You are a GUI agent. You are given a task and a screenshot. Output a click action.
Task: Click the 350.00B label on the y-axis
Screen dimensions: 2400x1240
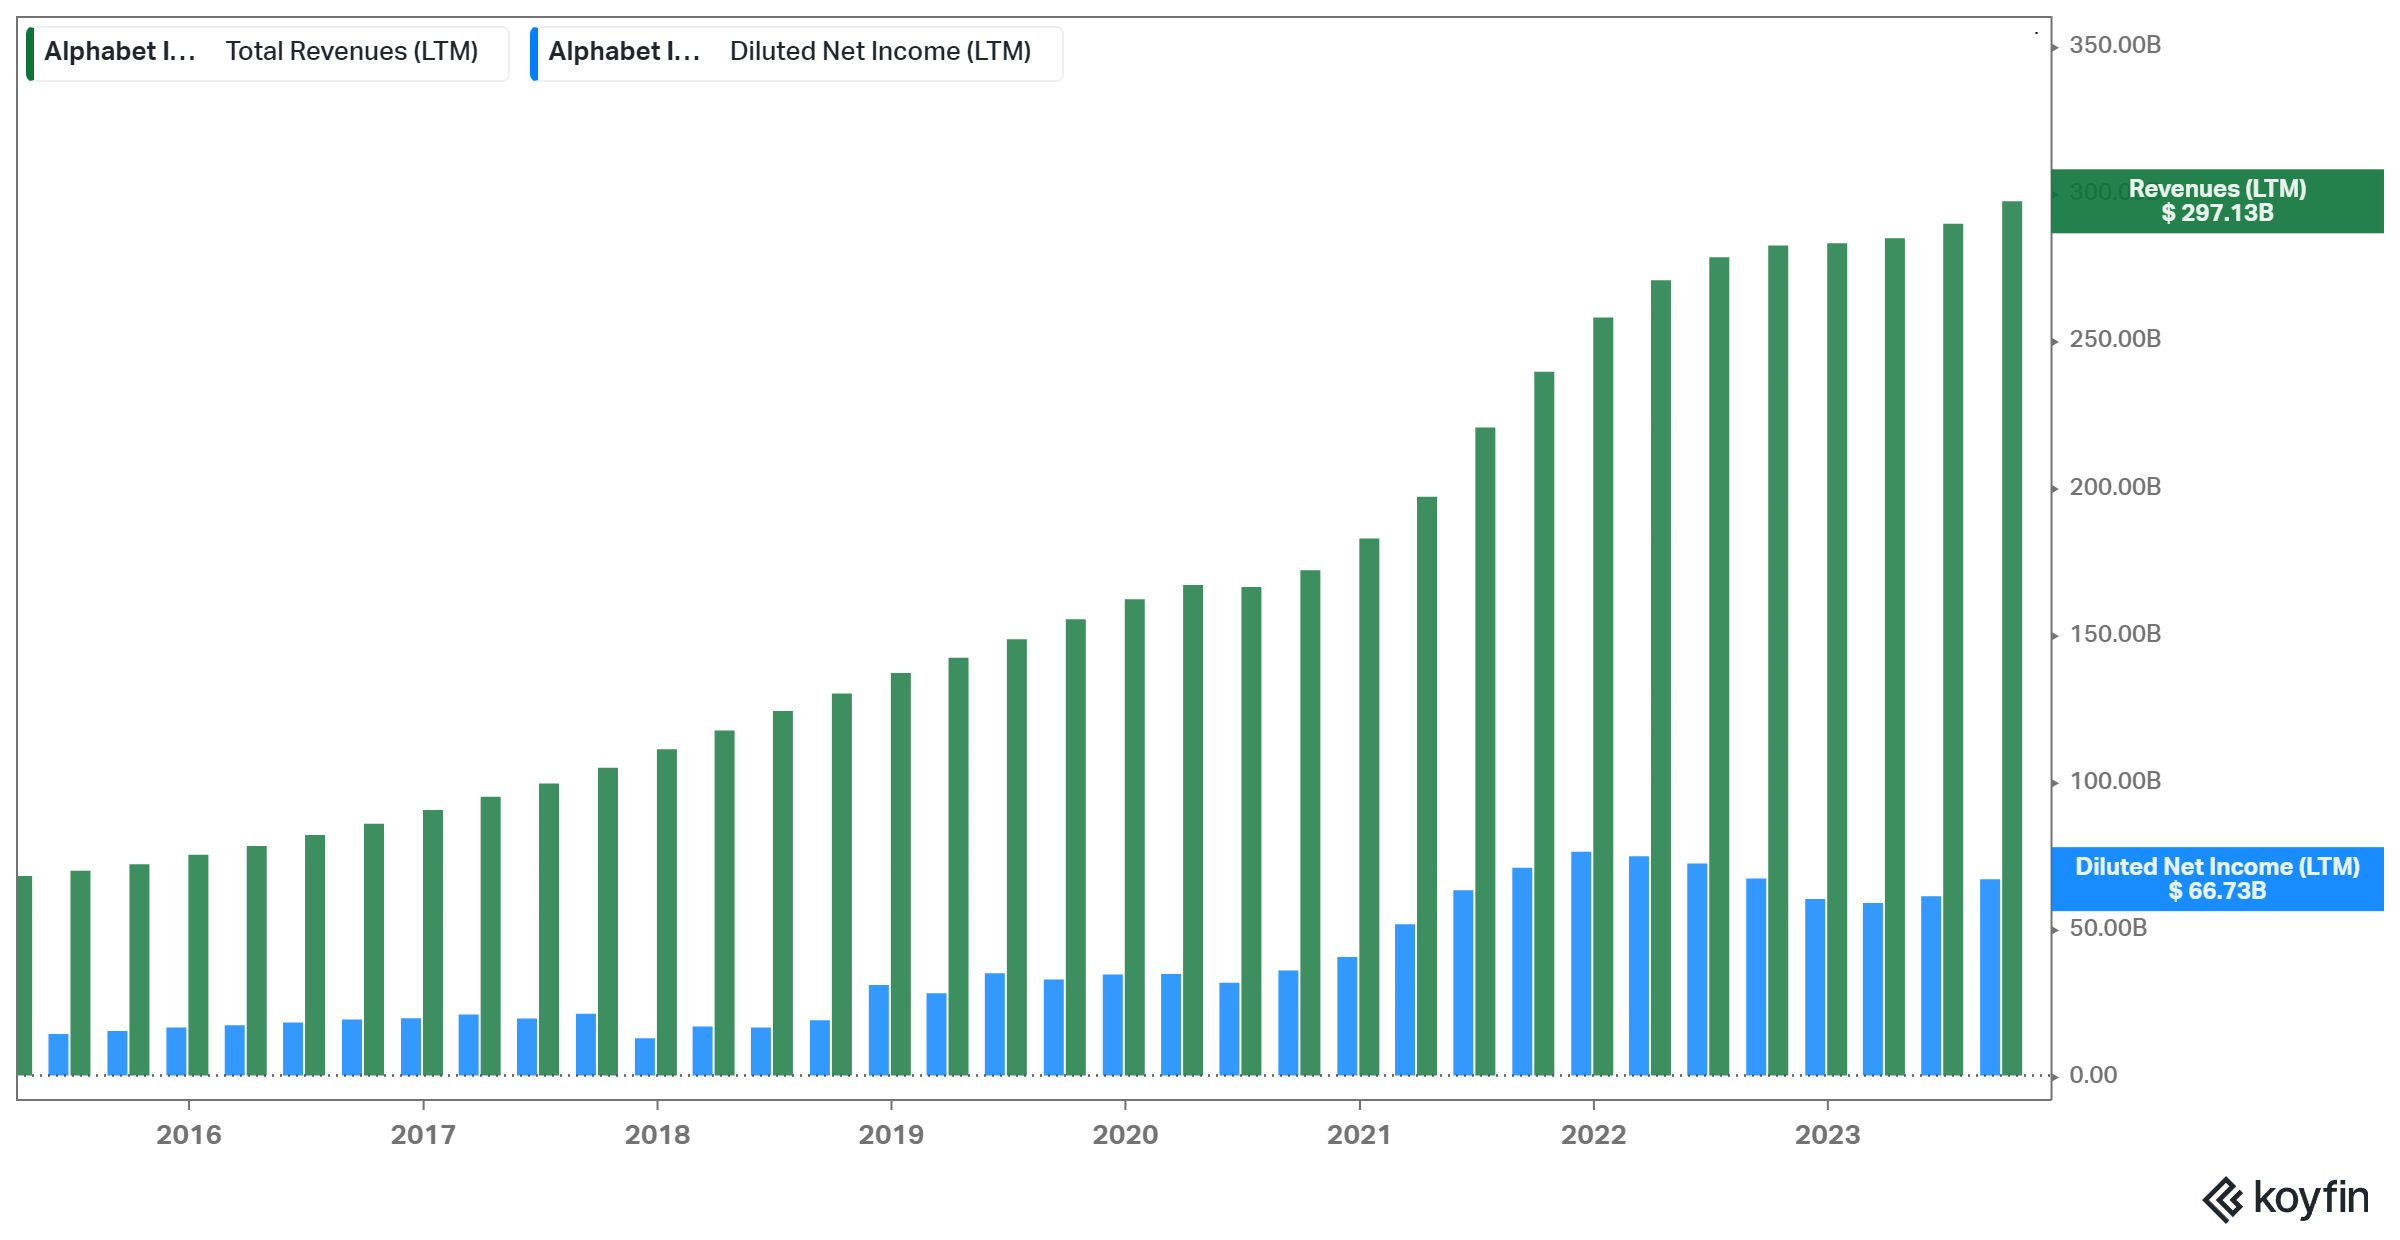click(2114, 45)
